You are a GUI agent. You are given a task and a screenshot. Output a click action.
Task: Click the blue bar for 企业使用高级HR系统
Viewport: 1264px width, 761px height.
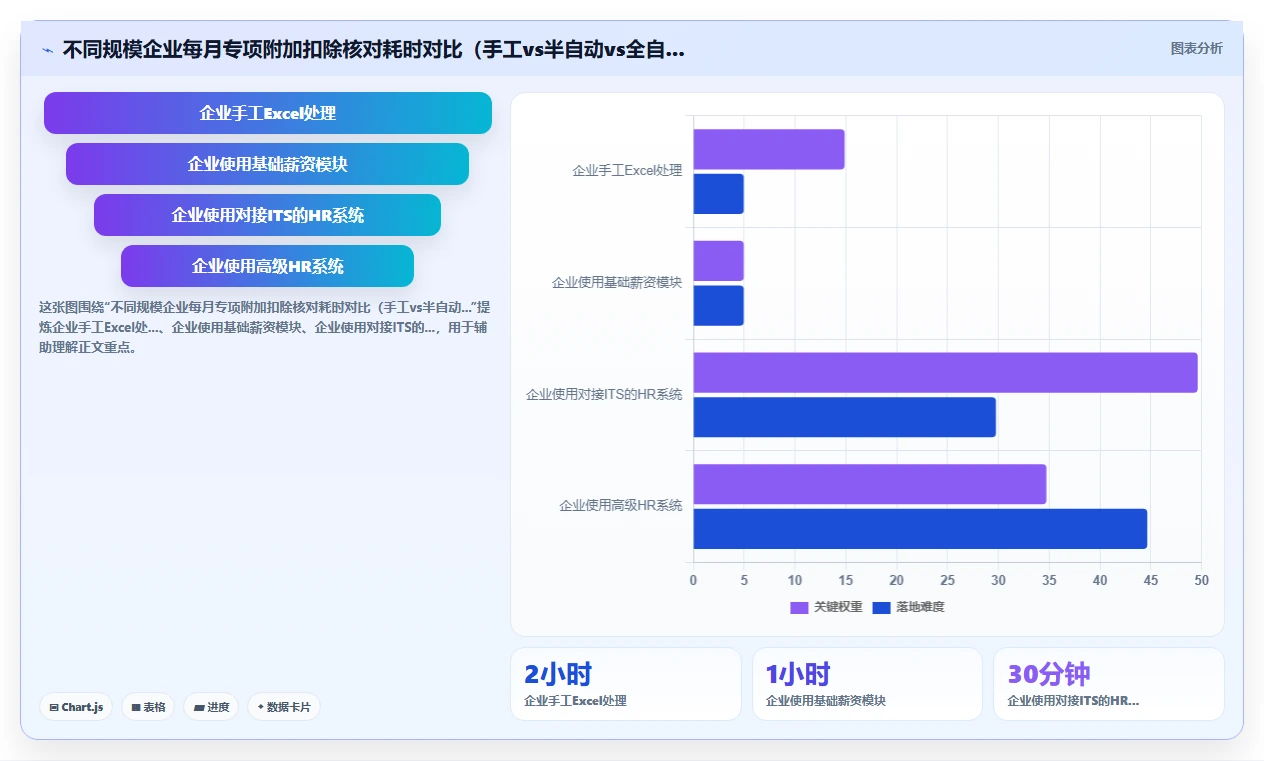pyautogui.click(x=920, y=529)
